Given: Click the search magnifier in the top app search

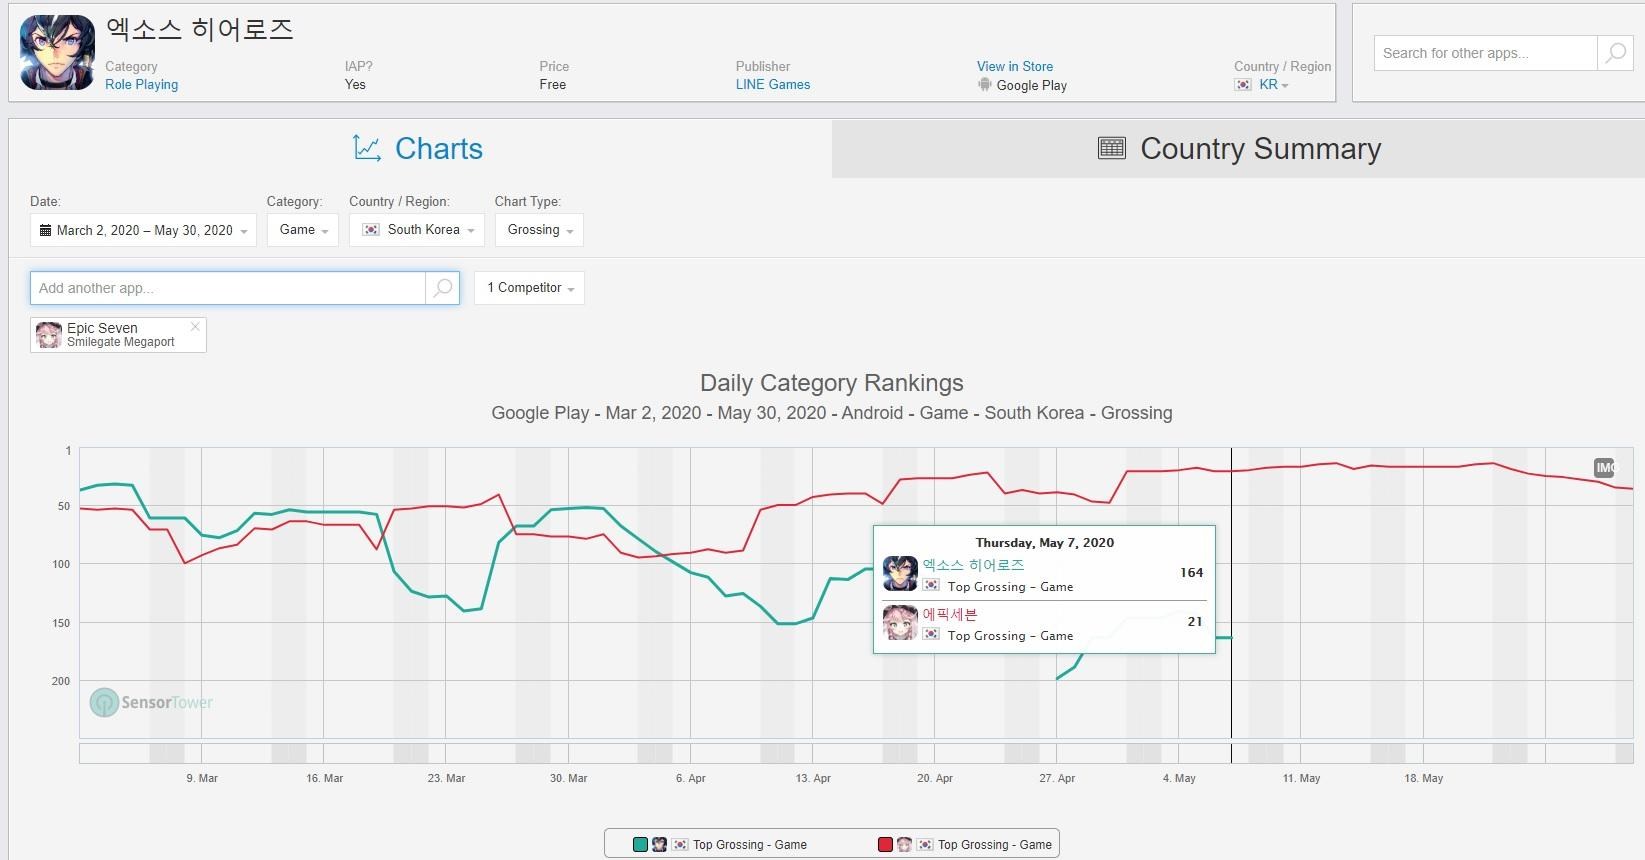Looking at the screenshot, I should click(1615, 53).
